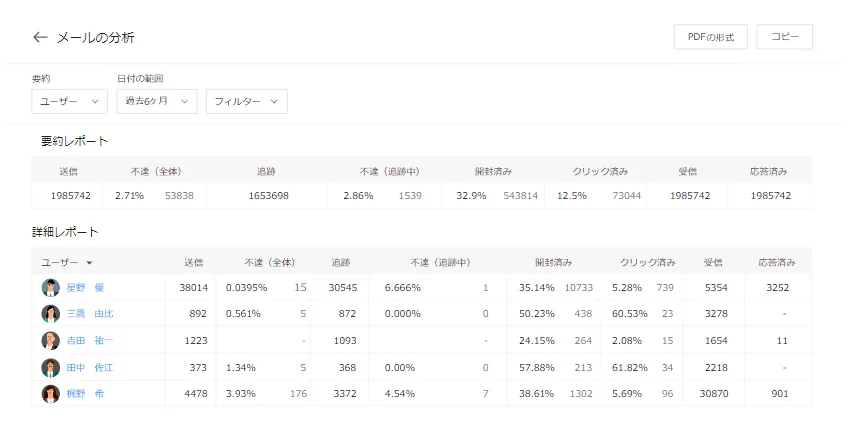Click the PDFの形式 export button

click(711, 37)
